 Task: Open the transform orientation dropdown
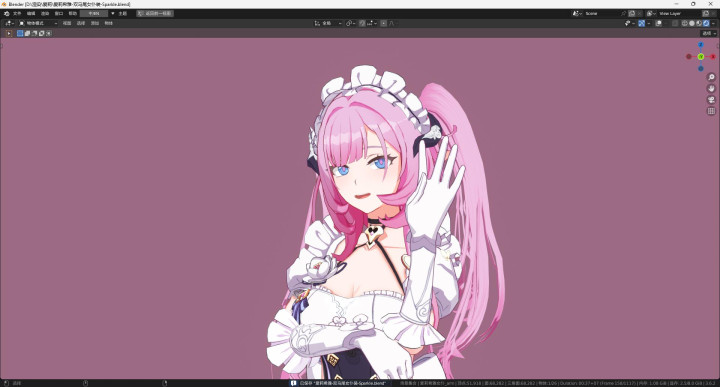pyautogui.click(x=328, y=23)
